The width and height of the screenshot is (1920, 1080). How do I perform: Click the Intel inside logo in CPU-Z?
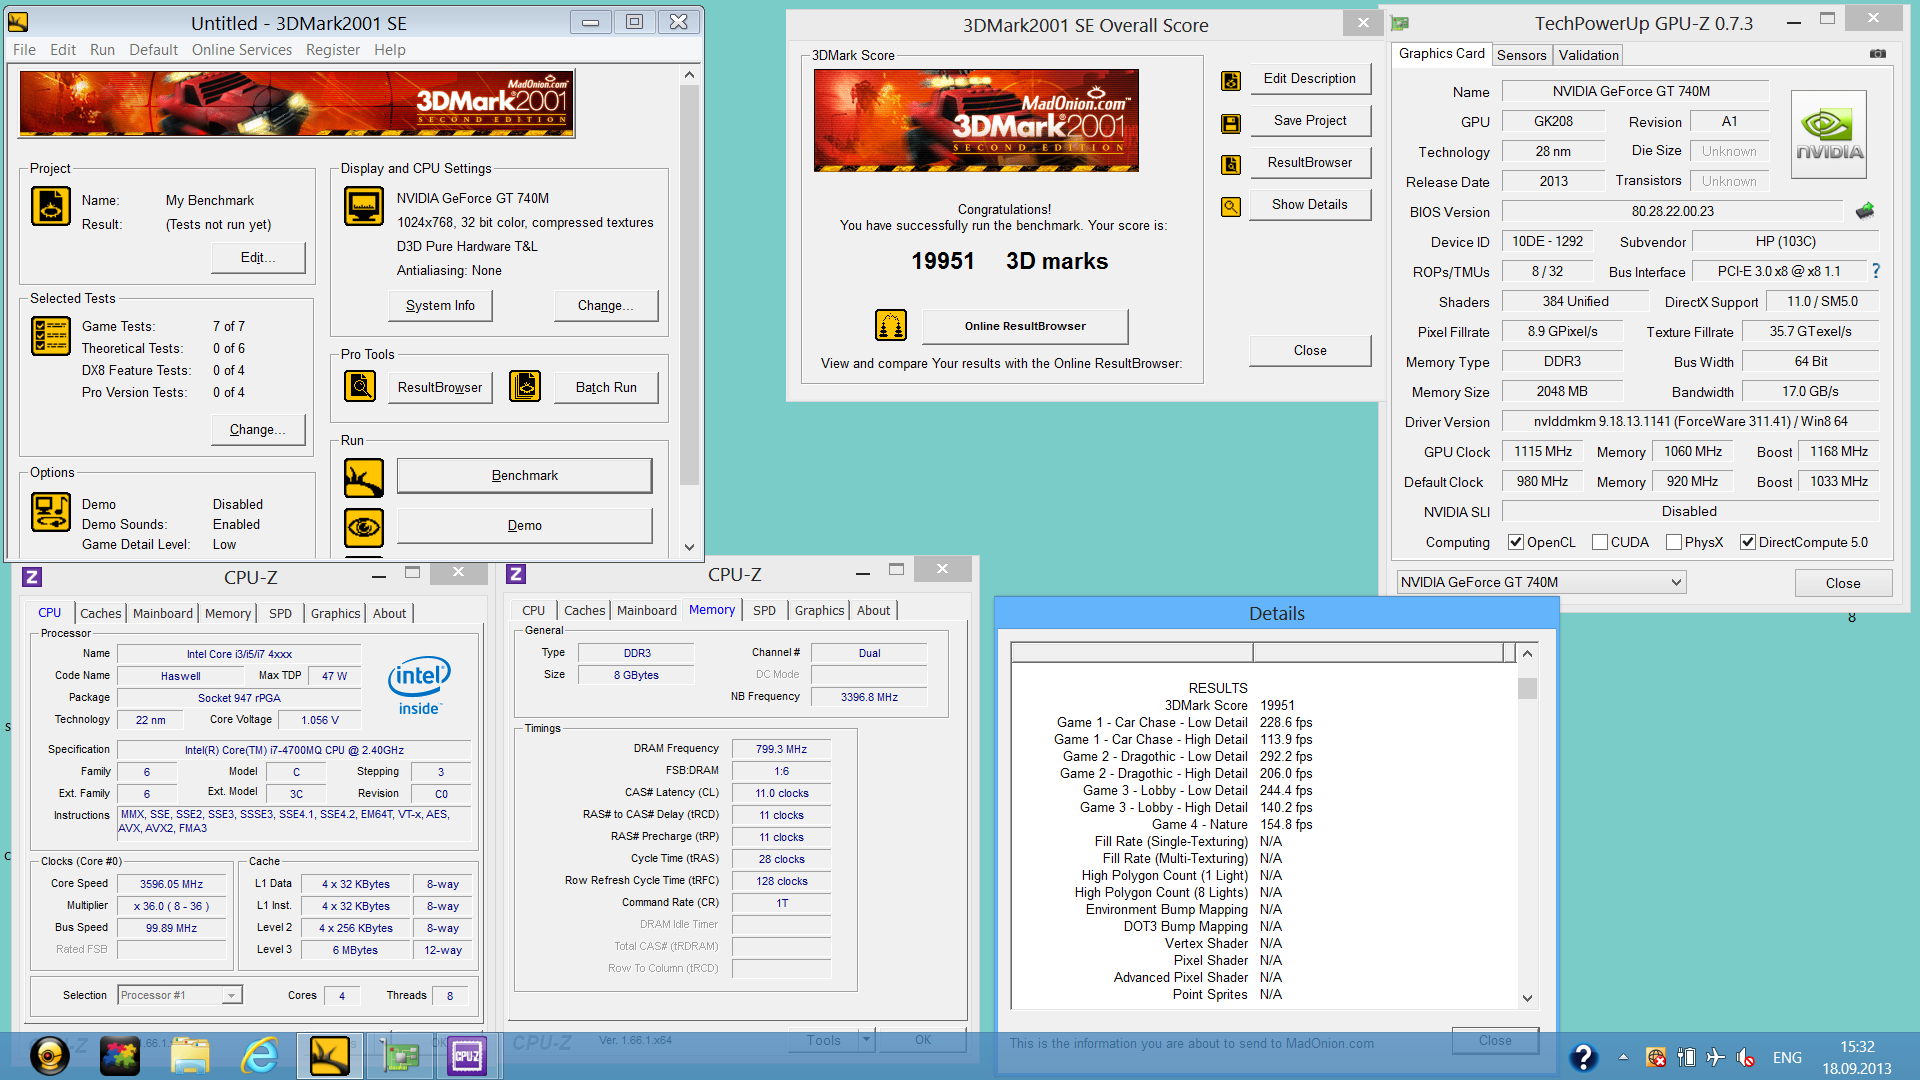pyautogui.click(x=419, y=686)
